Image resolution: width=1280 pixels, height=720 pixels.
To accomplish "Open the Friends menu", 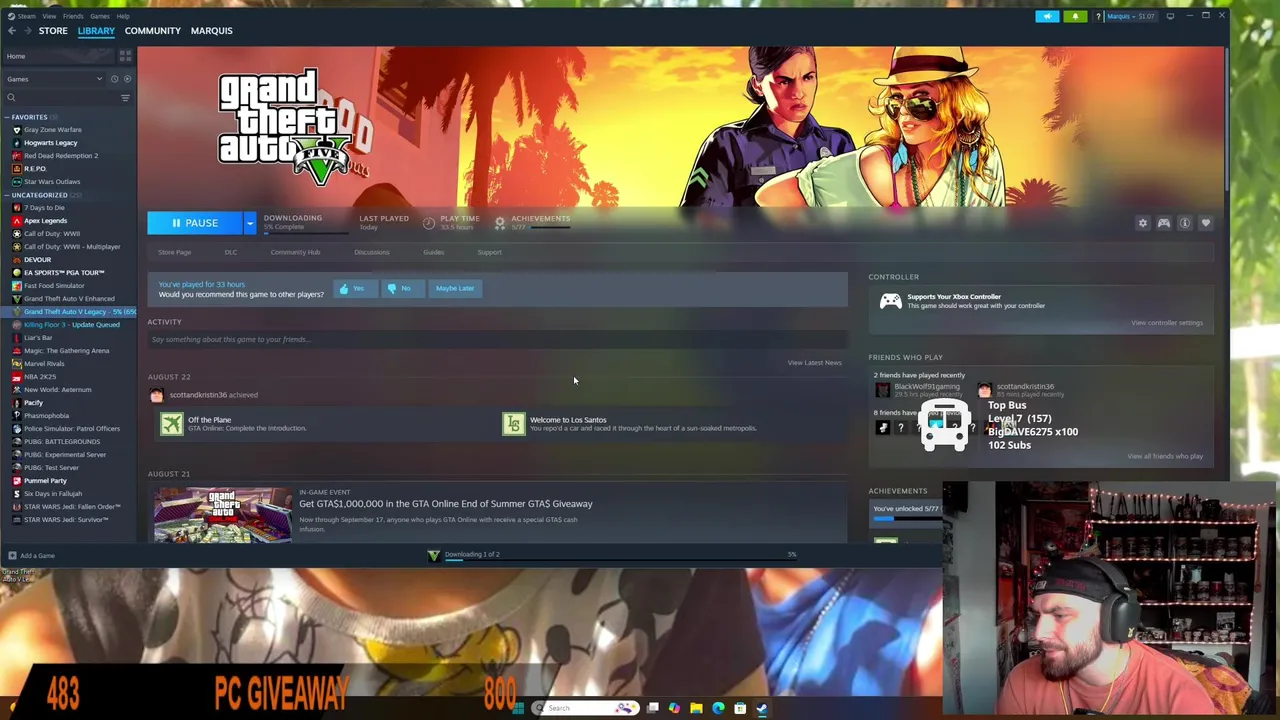I will [73, 16].
